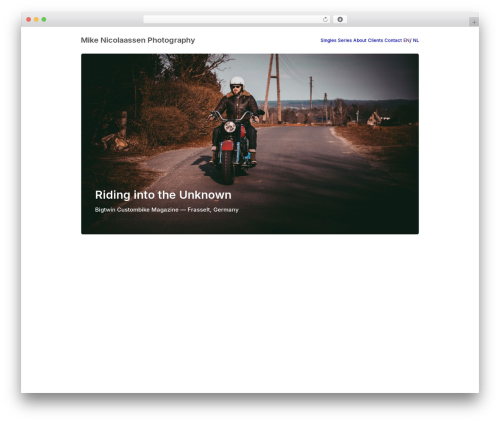
Task: Close the window with the red button
Action: click(29, 20)
